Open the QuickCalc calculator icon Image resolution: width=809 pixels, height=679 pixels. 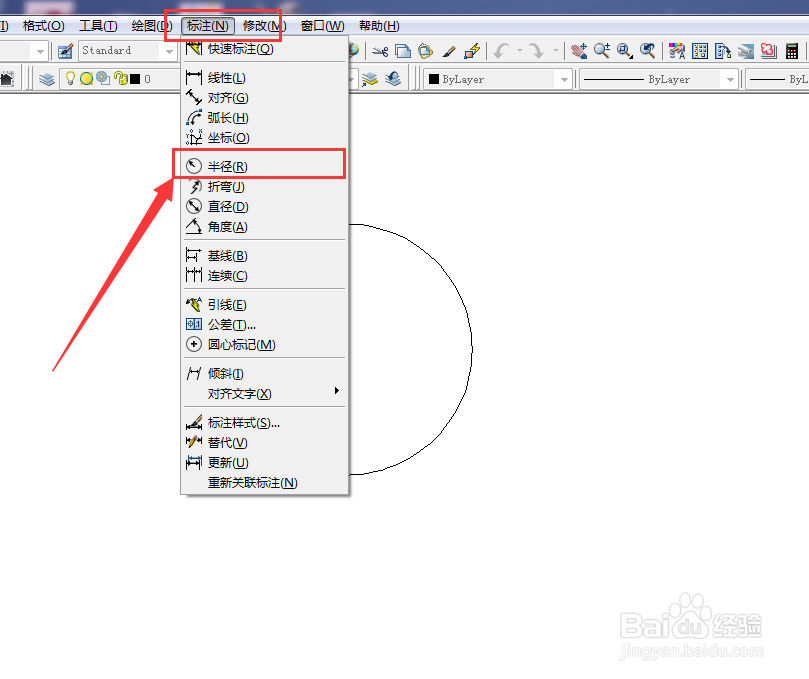792,51
